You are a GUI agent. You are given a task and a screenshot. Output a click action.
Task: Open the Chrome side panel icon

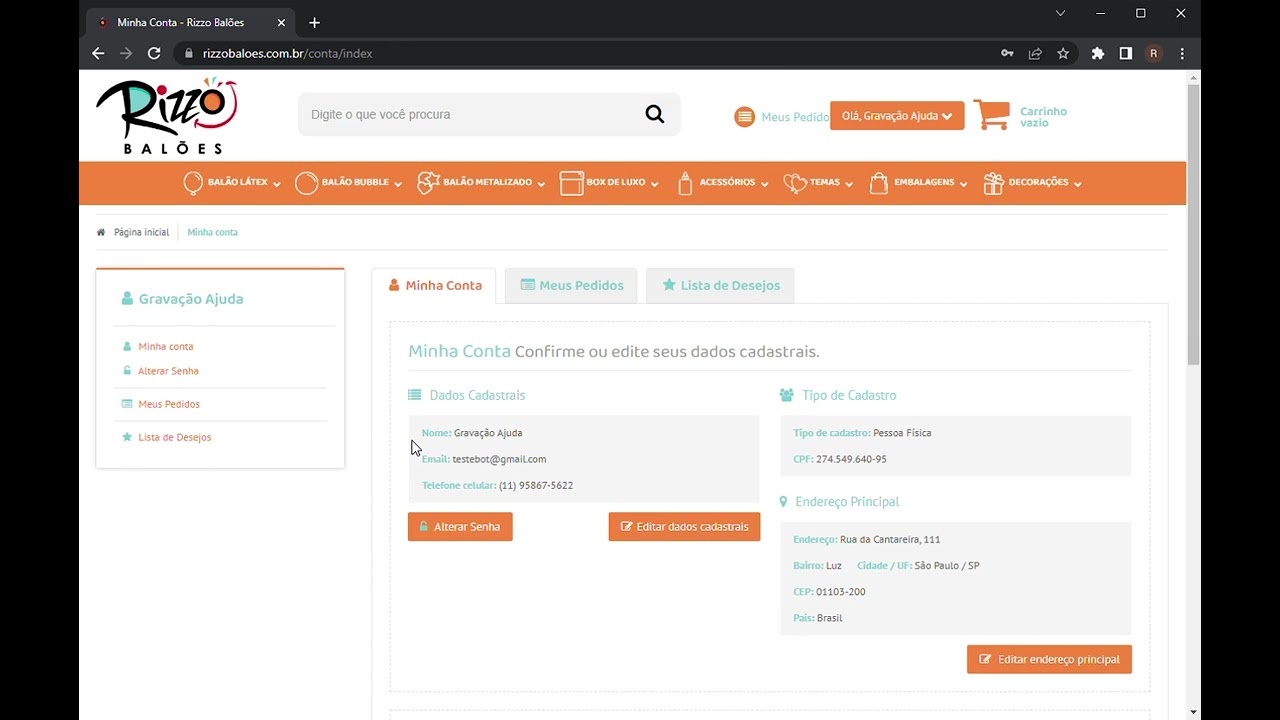(1126, 53)
